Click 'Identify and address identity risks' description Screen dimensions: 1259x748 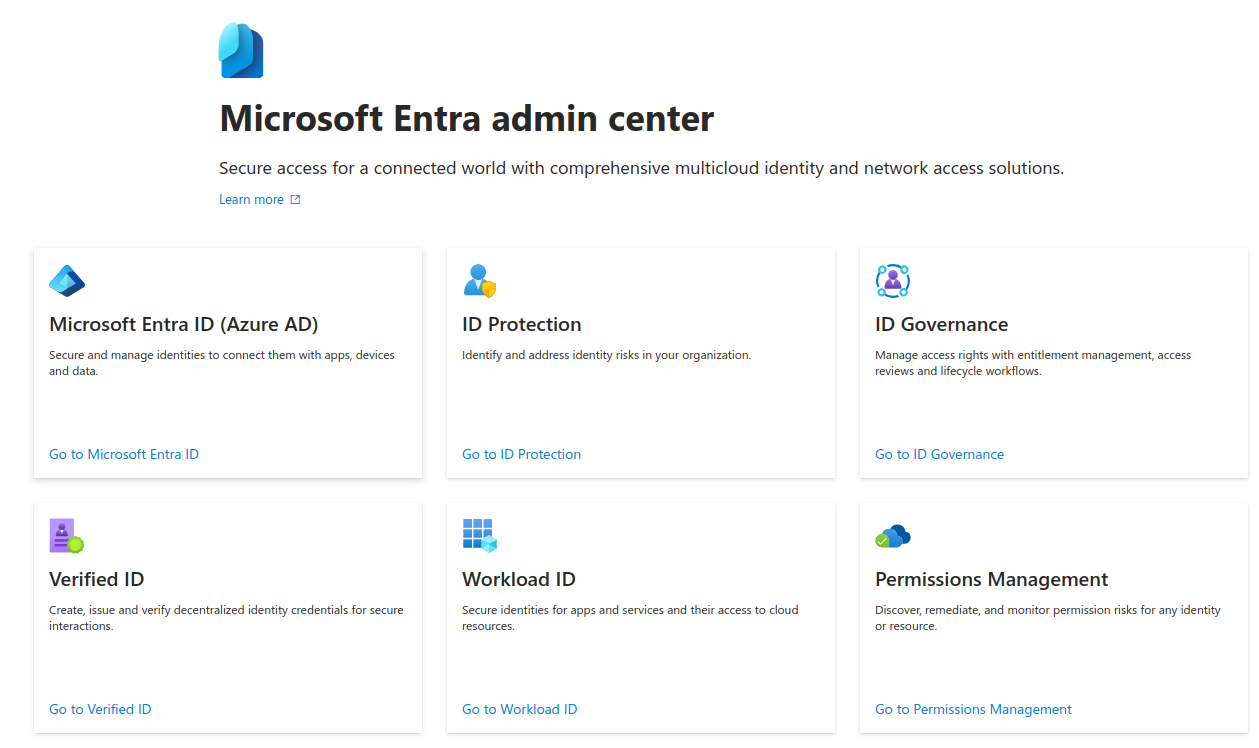click(x=606, y=355)
